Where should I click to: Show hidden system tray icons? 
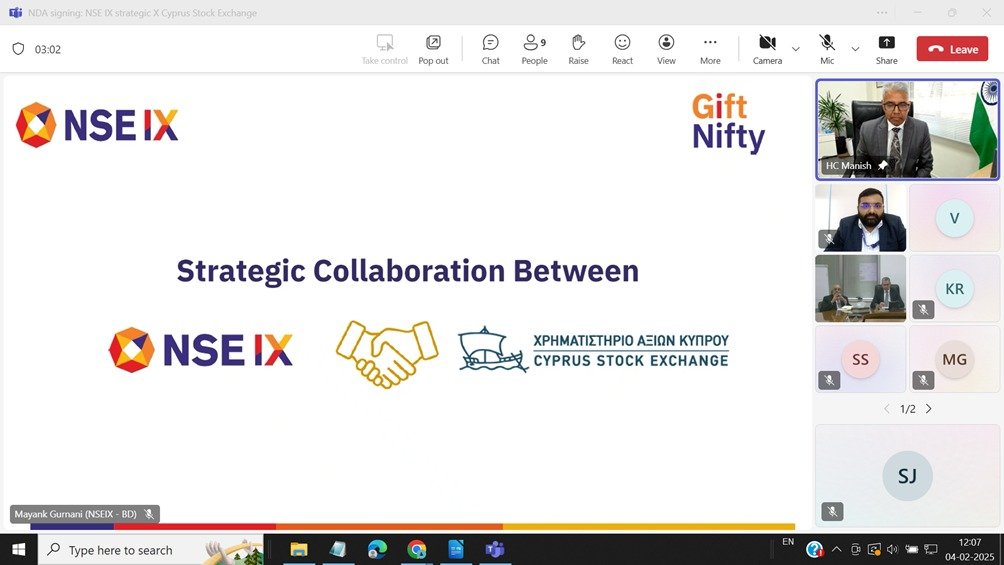836,550
